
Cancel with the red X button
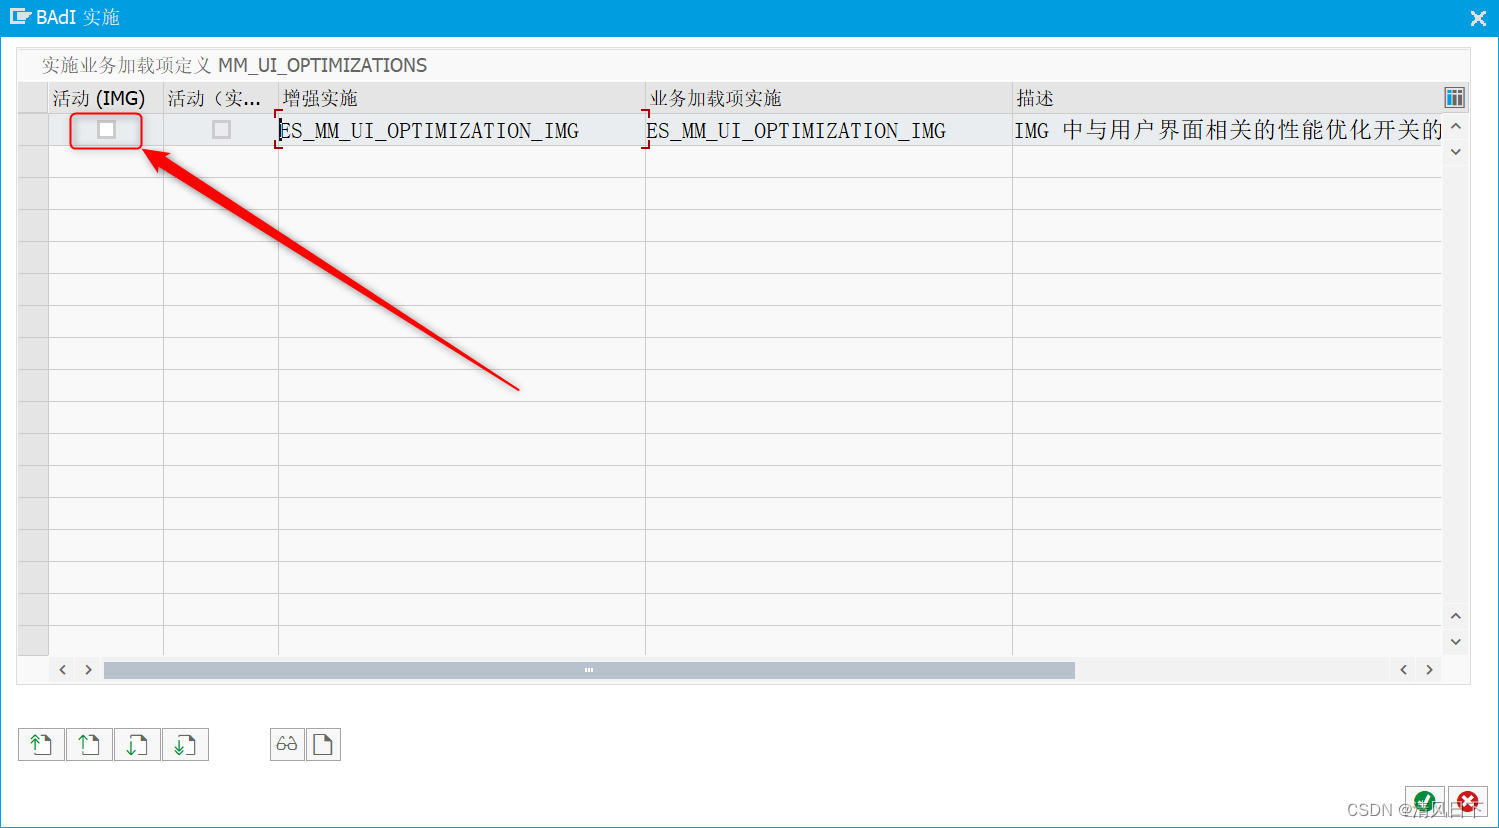(x=1467, y=801)
